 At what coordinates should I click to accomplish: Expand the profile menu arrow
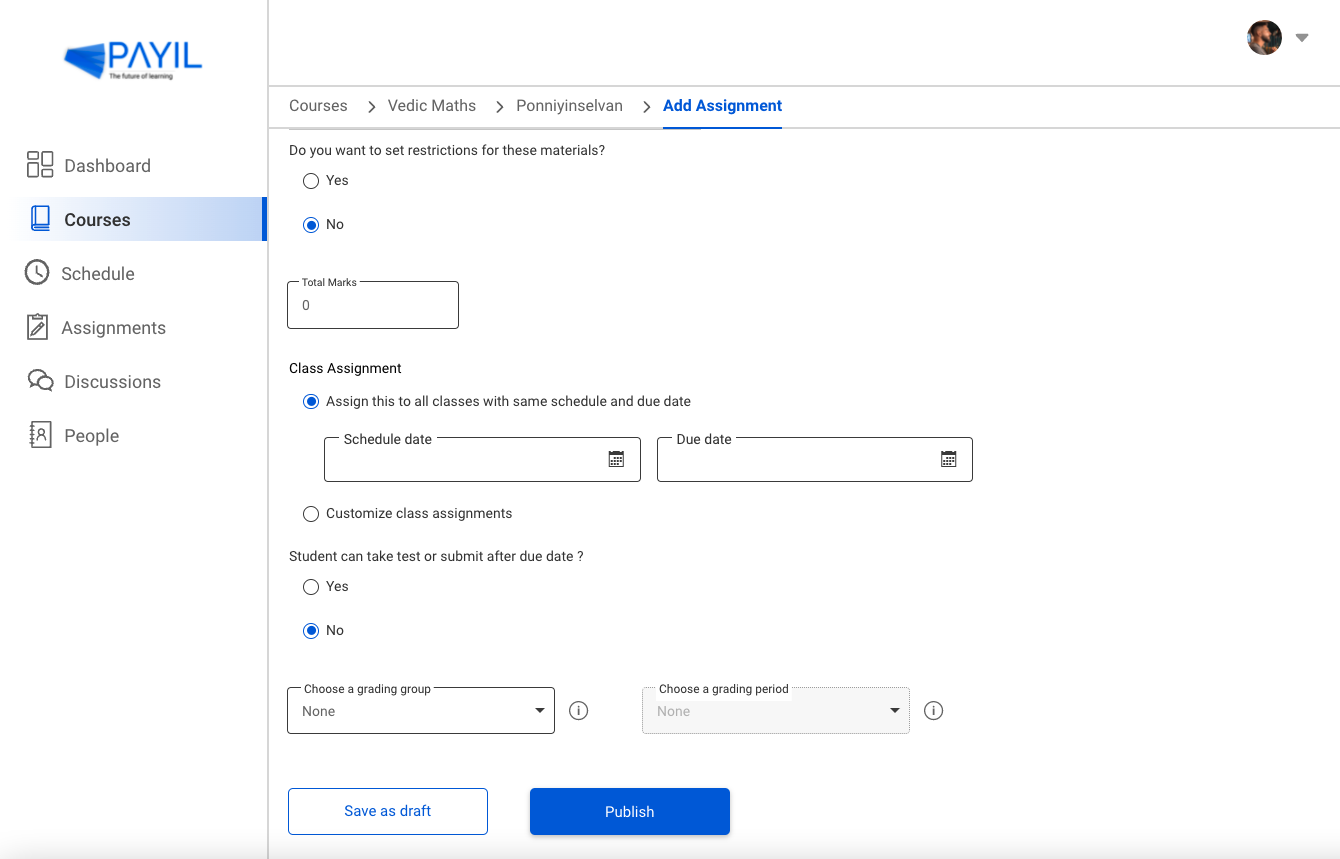[1302, 38]
